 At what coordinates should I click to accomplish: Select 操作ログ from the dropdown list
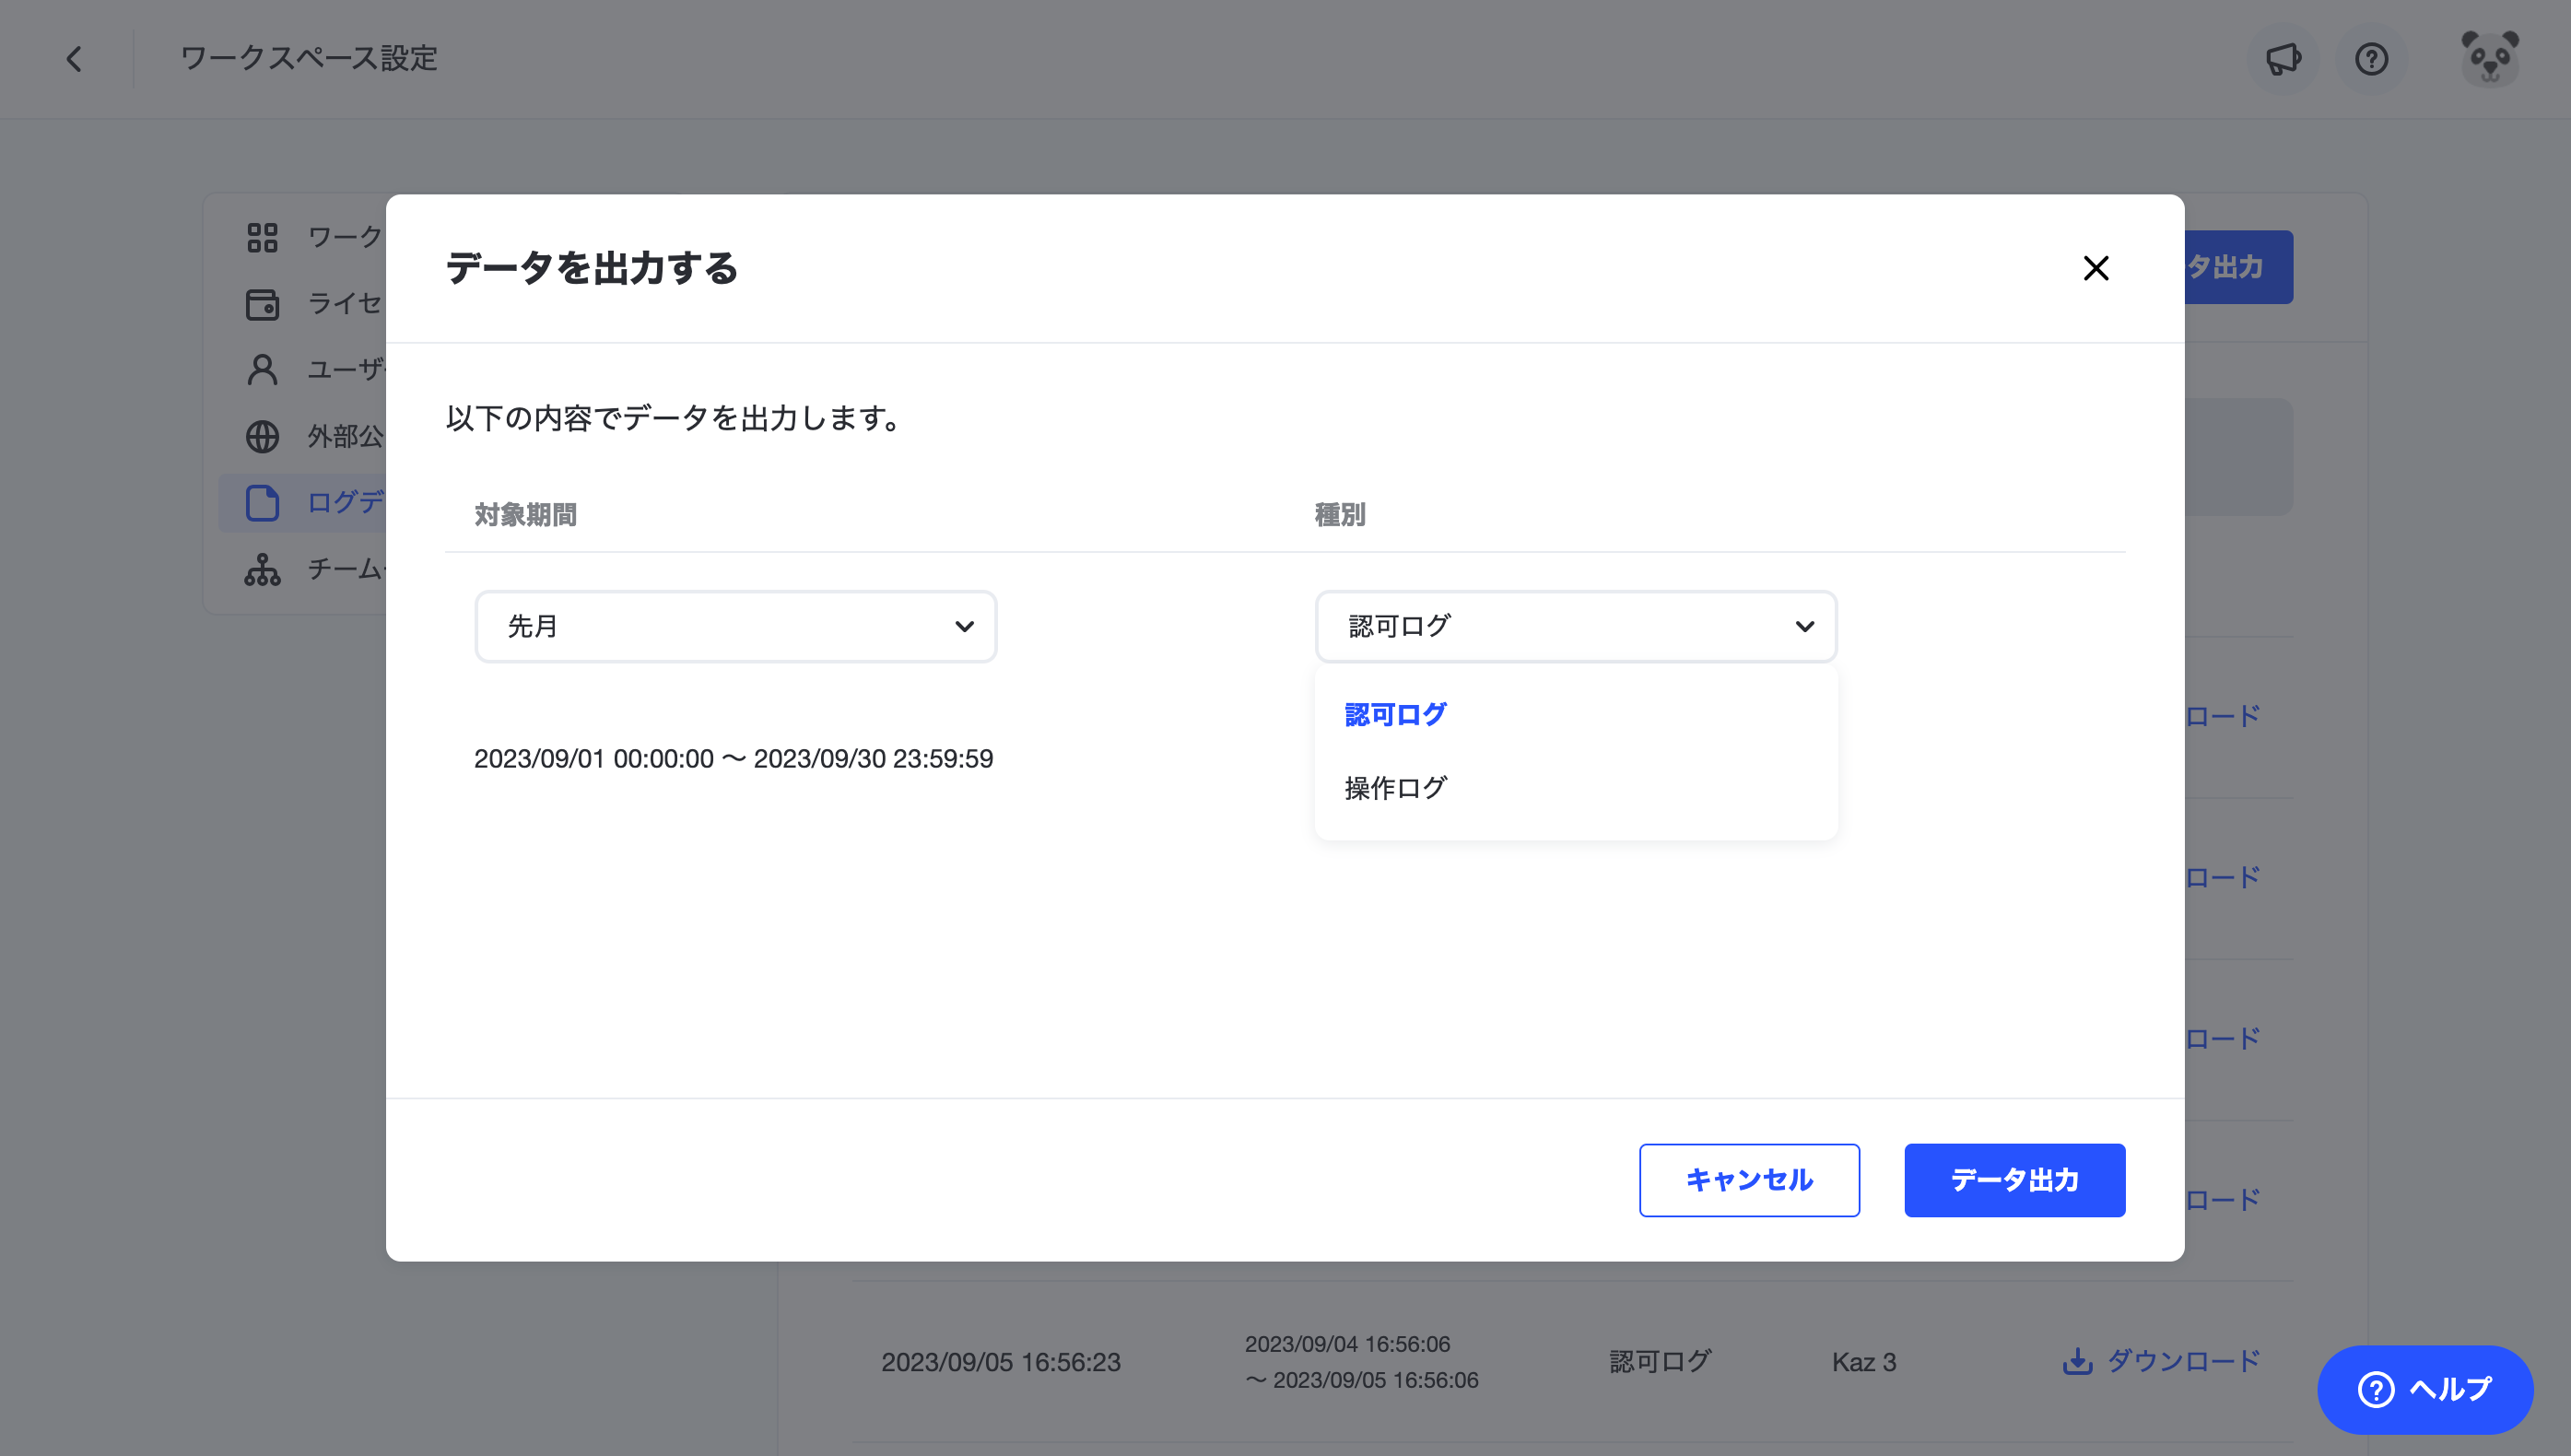tap(1396, 788)
